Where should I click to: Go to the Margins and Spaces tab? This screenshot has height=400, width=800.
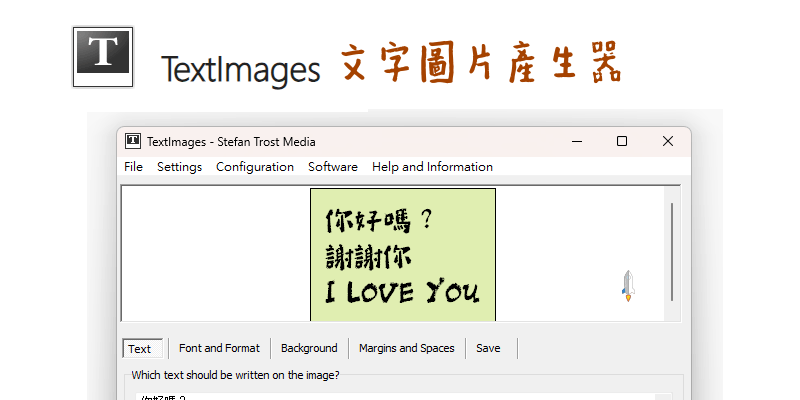(406, 348)
